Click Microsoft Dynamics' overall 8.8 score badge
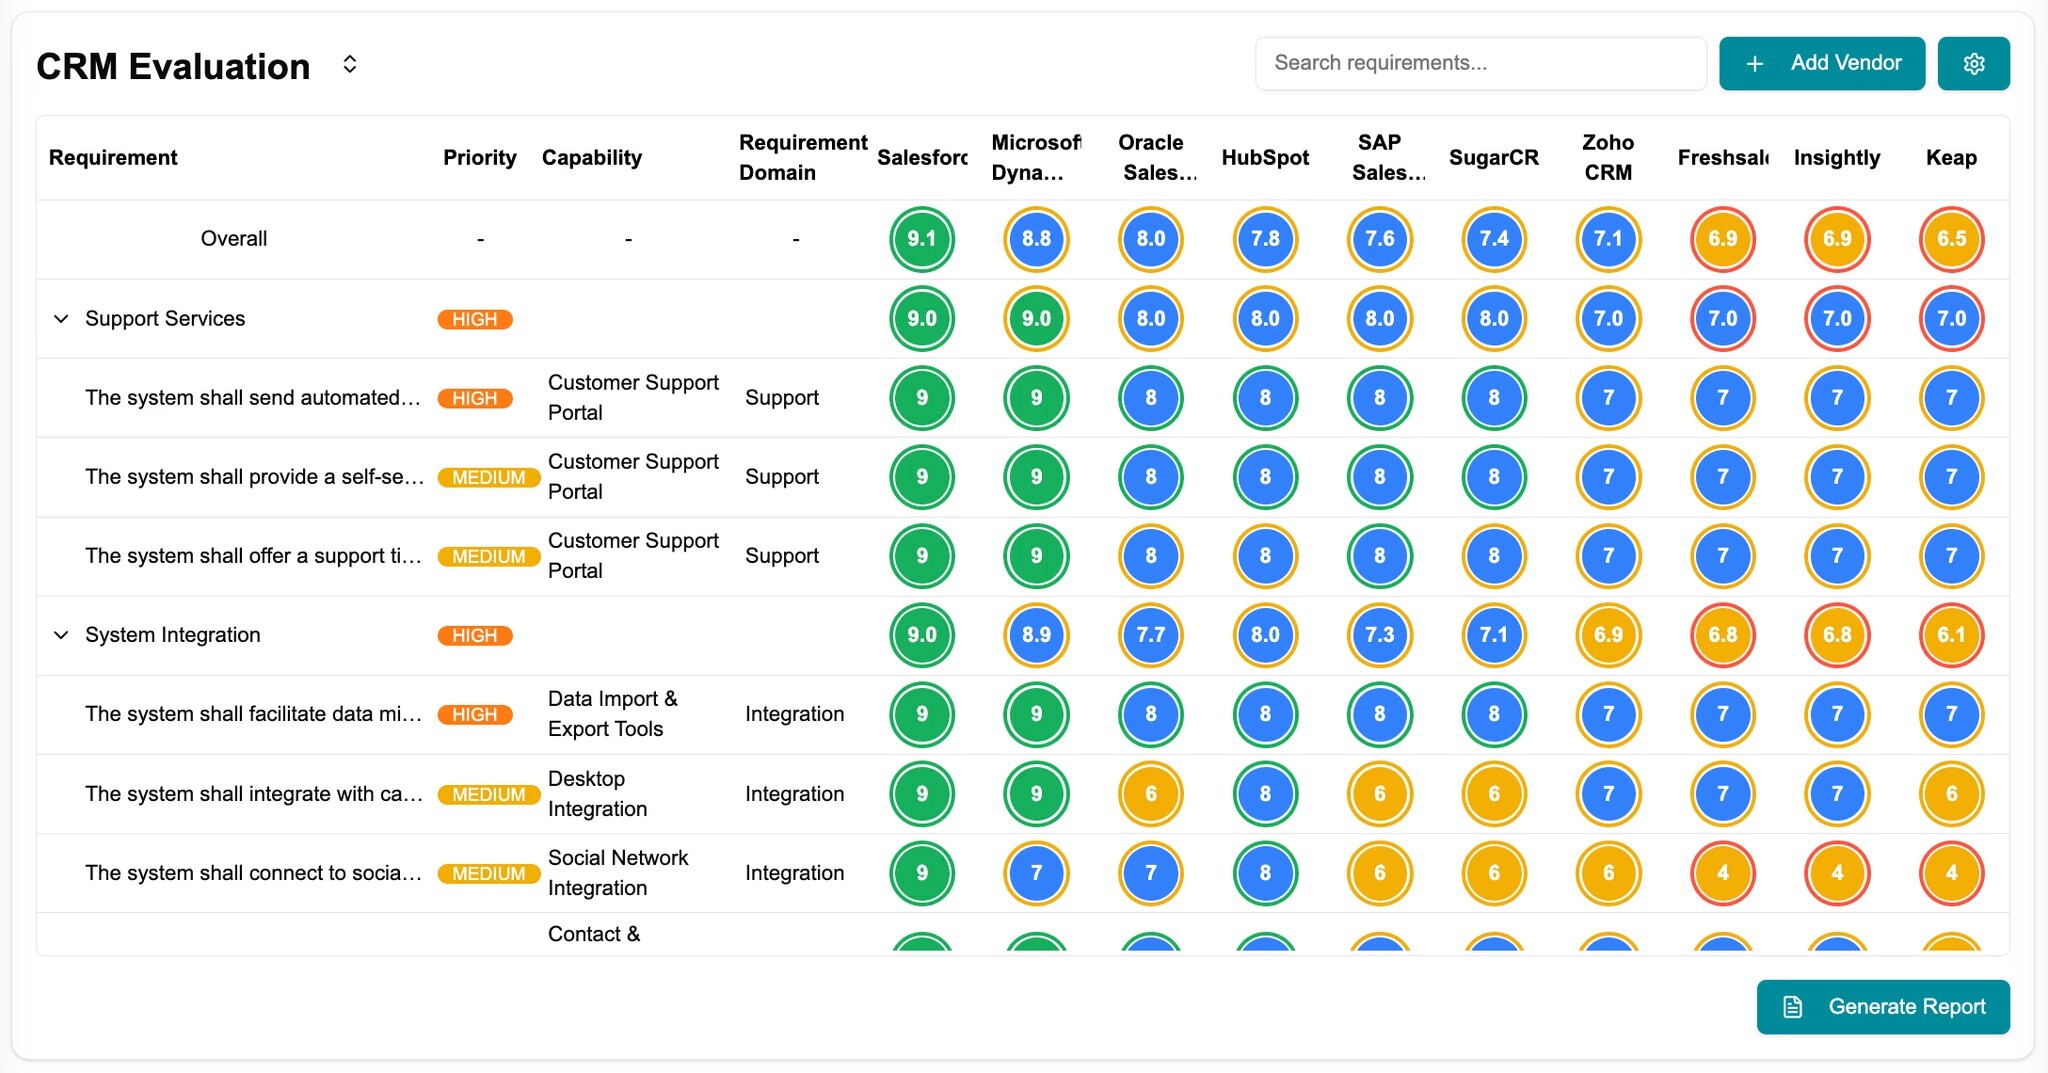Viewport: 2048px width, 1073px height. [1036, 239]
